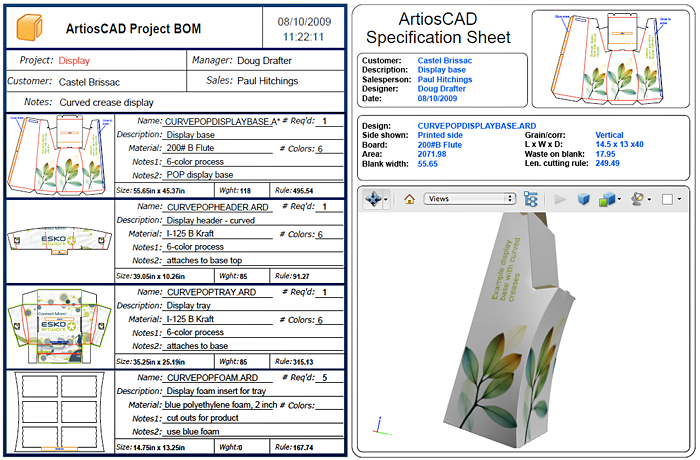The width and height of the screenshot is (700, 460).
Task: Click the red Display project link
Action: pos(73,60)
